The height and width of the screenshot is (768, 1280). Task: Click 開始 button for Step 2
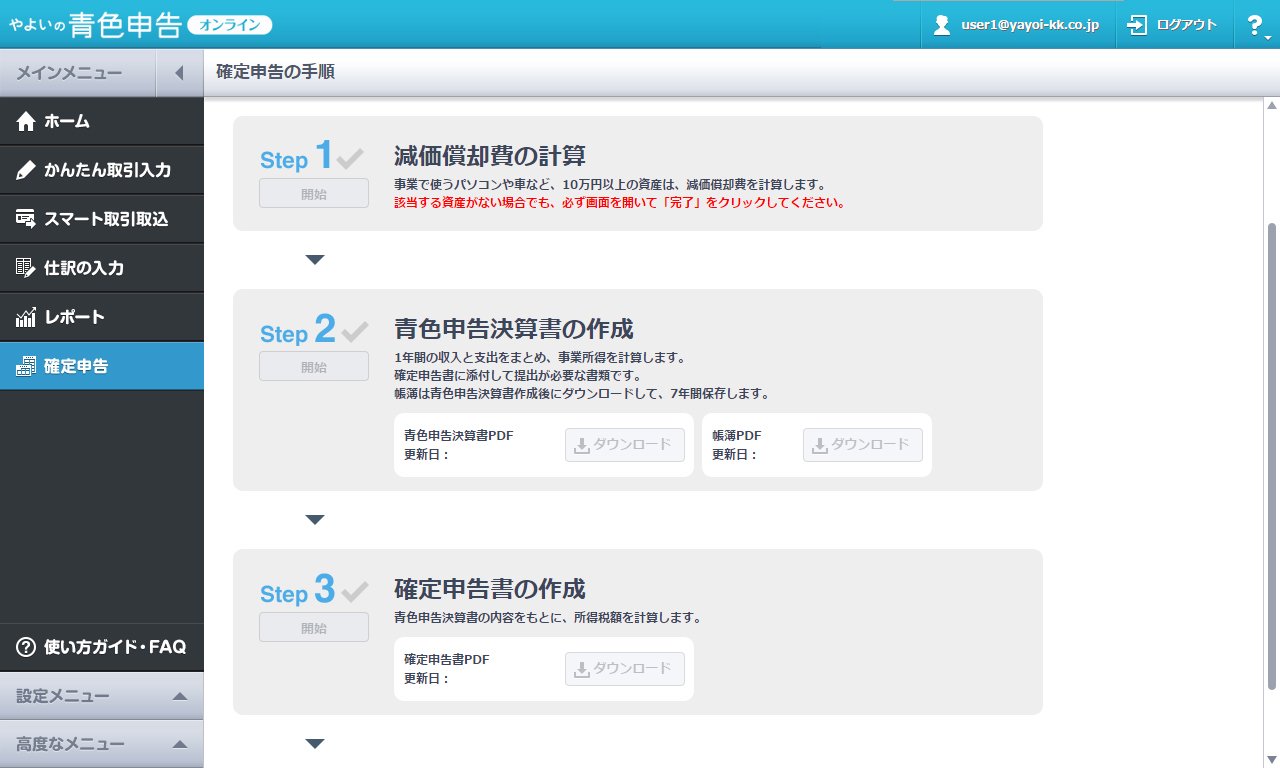tap(314, 366)
